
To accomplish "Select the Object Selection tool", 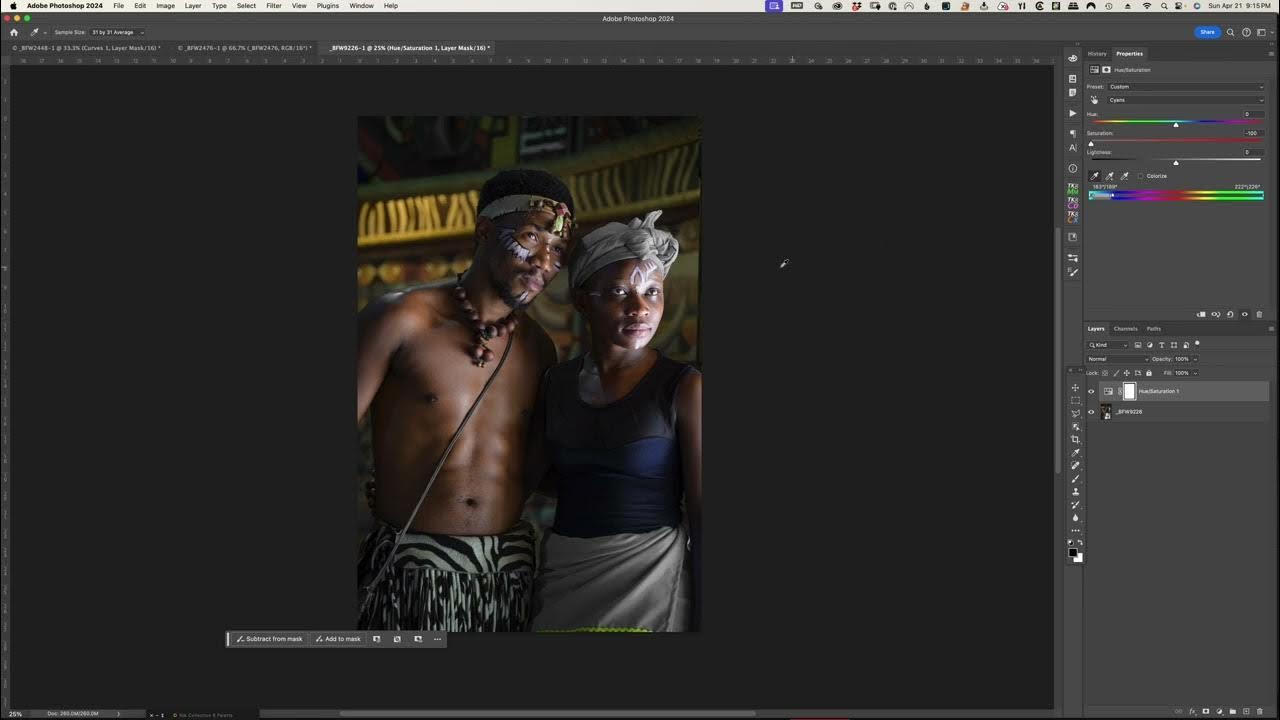I will point(1075,427).
